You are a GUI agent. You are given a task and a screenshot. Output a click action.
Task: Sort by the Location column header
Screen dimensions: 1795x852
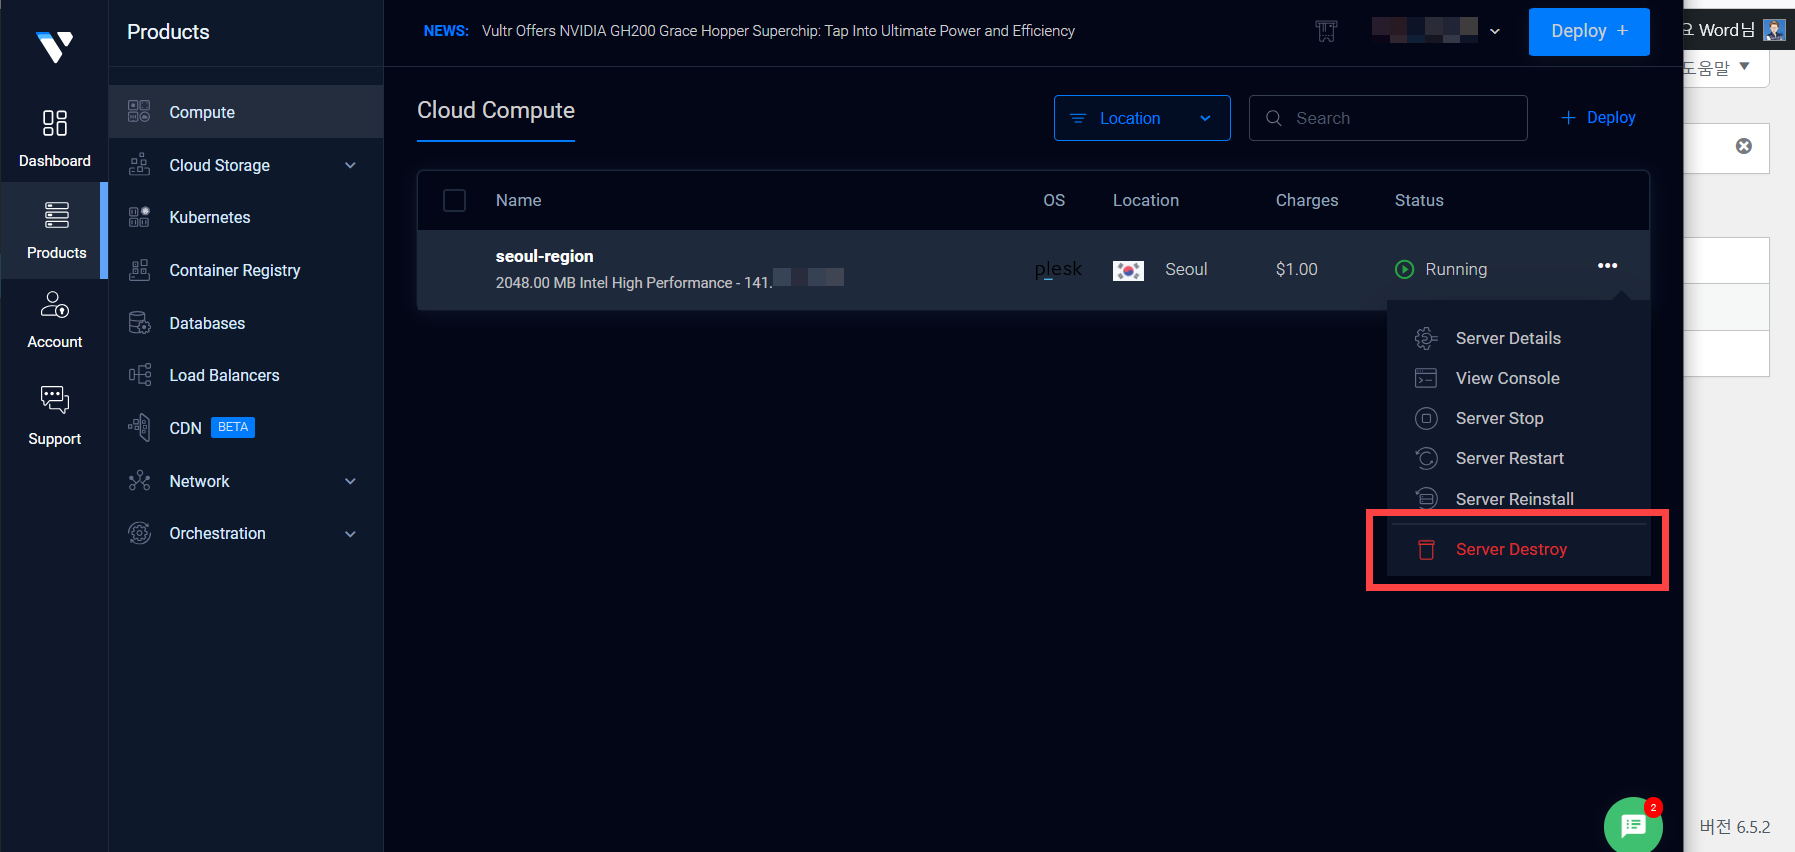[1146, 200]
